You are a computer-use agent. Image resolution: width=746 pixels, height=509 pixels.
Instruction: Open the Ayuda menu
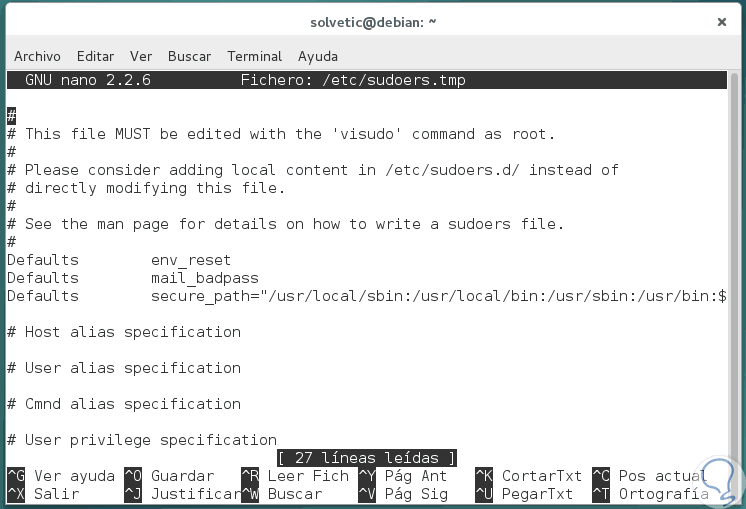tap(318, 56)
